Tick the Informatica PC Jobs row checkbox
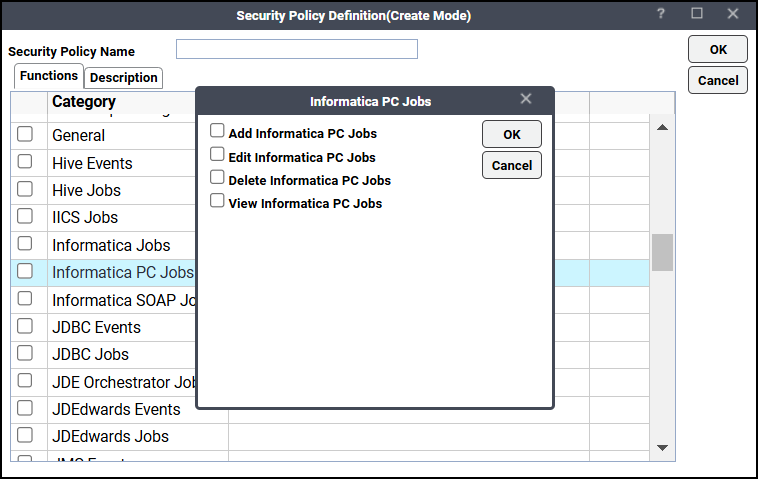 pyautogui.click(x=25, y=271)
